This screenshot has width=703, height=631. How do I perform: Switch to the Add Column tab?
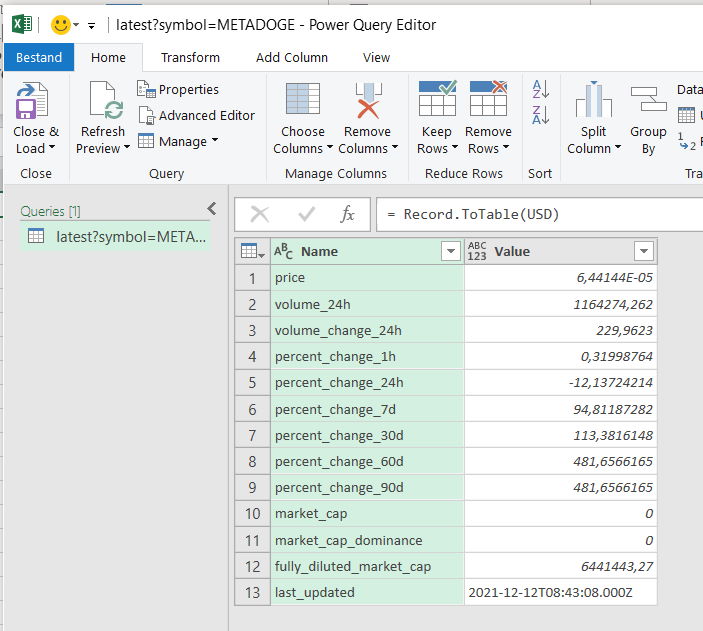point(292,57)
